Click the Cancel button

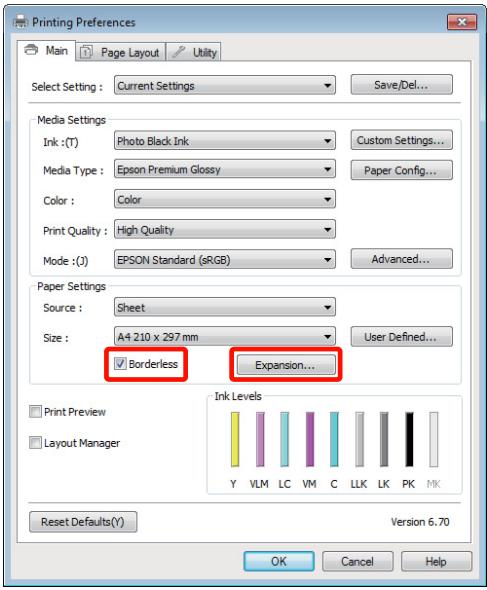click(x=357, y=561)
